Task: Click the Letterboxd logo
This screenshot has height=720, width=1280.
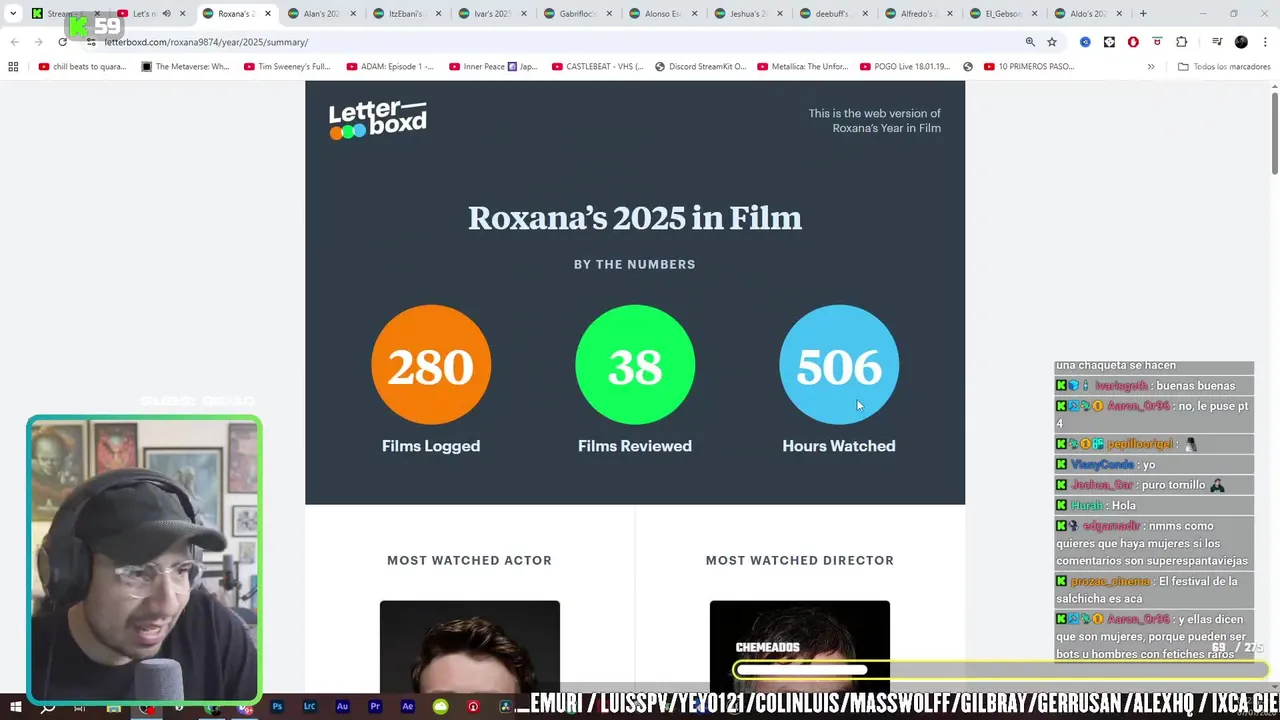Action: coord(378,120)
